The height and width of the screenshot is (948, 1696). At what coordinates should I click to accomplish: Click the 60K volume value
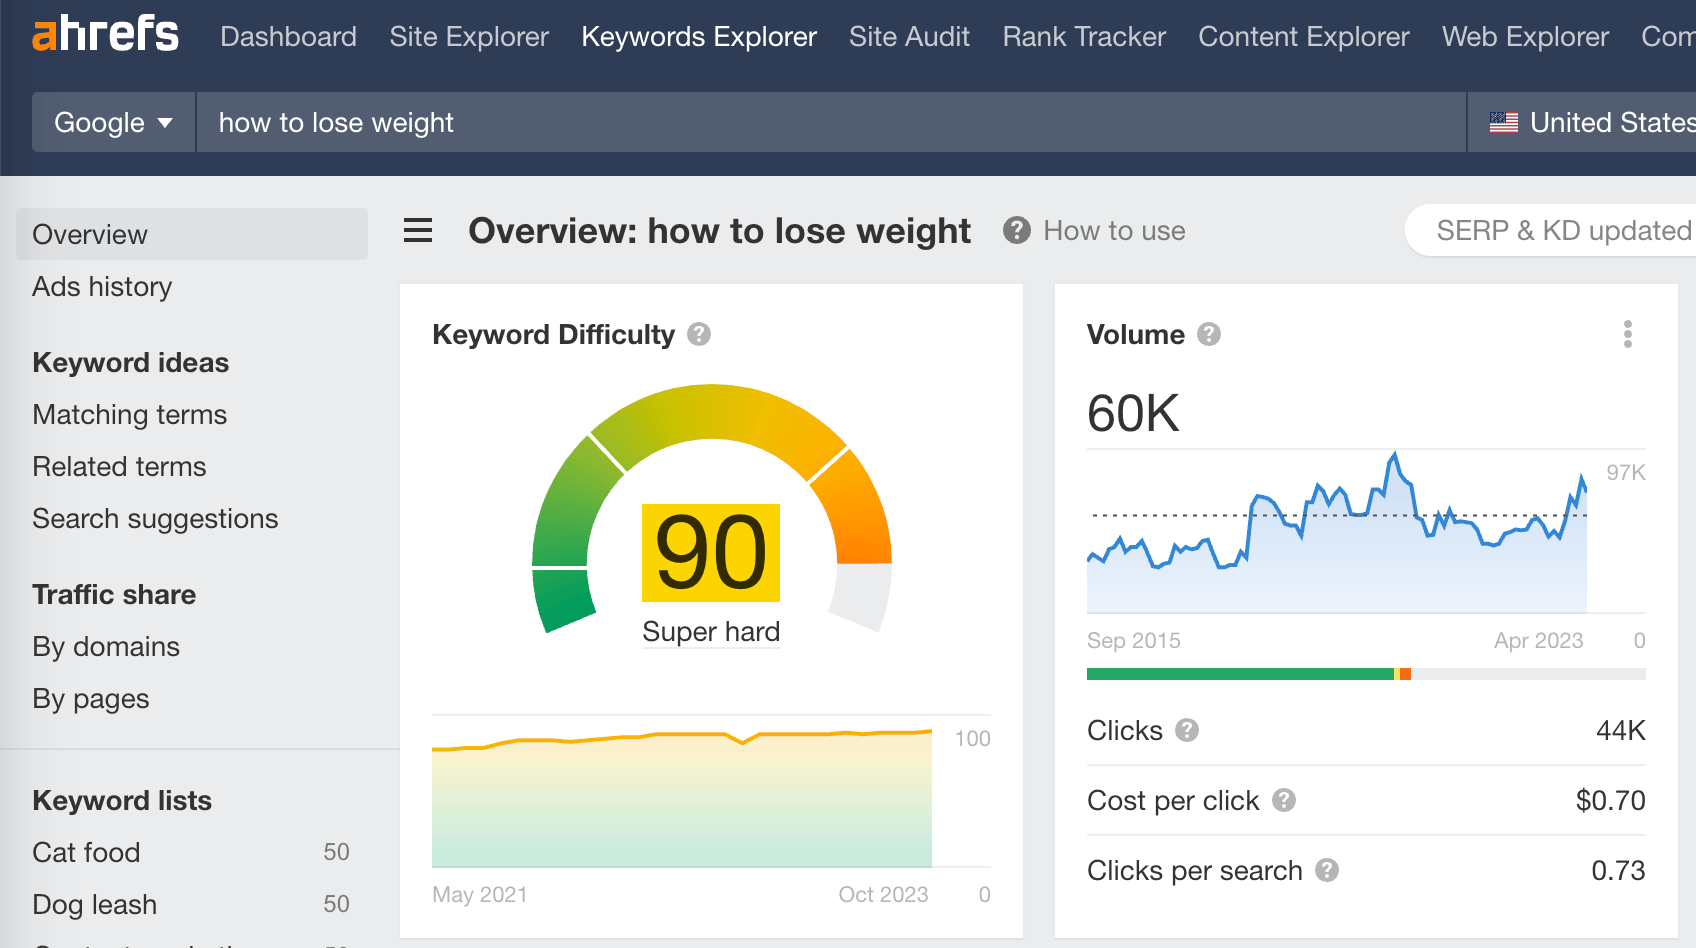pyautogui.click(x=1133, y=413)
